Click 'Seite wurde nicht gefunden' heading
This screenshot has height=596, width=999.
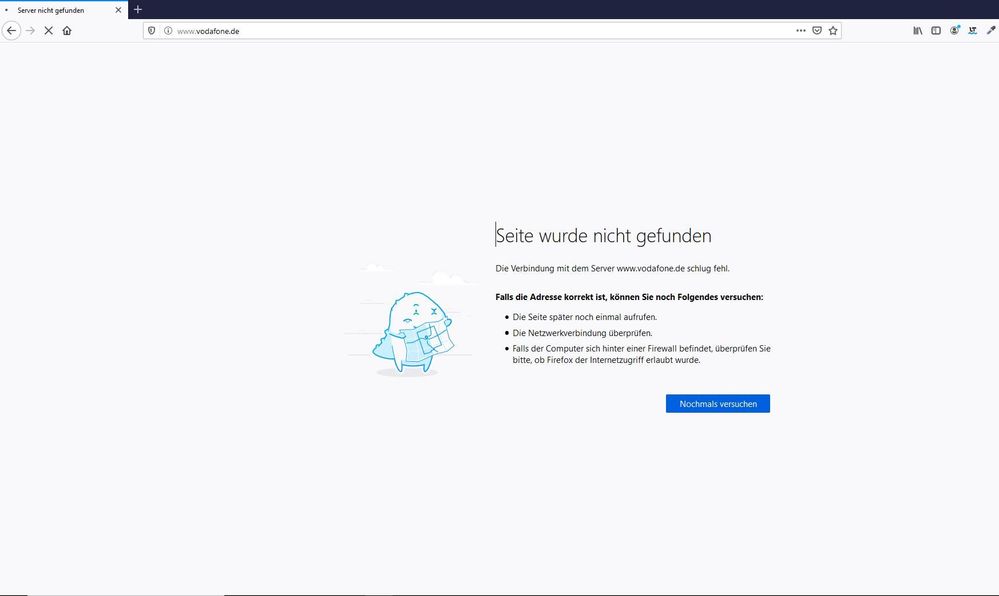coord(603,236)
